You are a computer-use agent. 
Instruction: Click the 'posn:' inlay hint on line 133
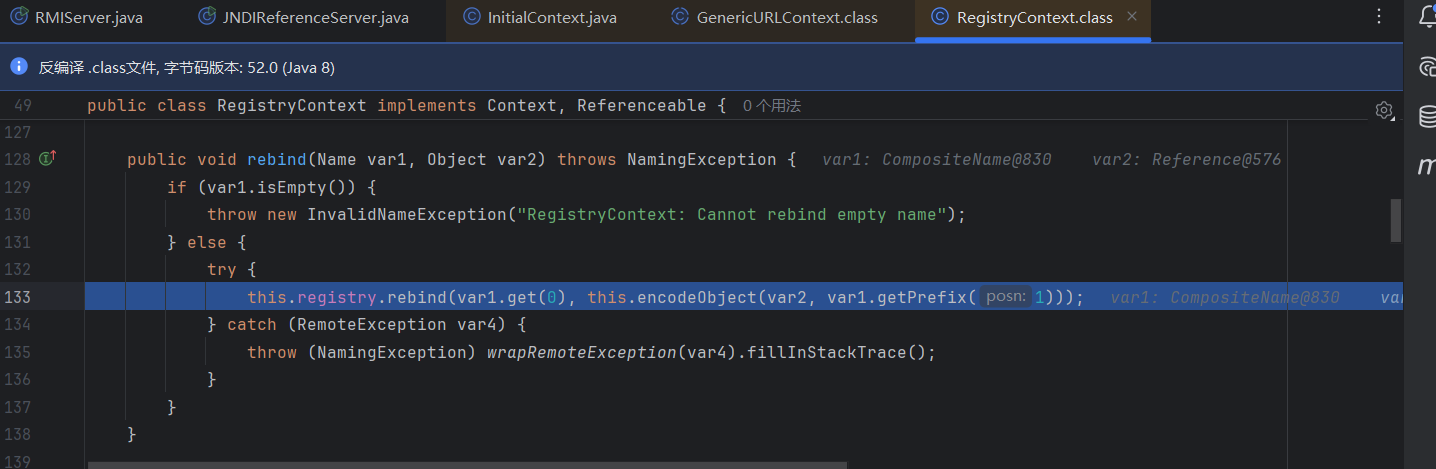[1004, 297]
